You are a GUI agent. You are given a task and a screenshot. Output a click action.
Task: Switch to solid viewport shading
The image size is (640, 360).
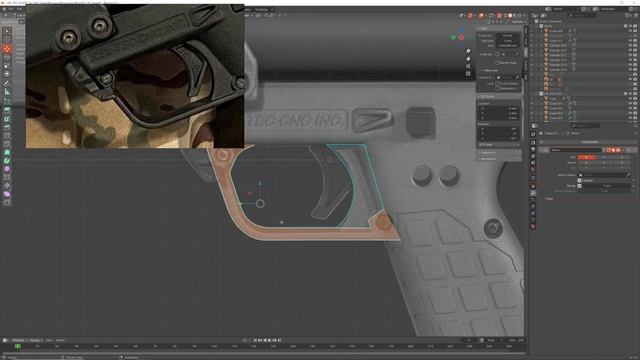click(510, 16)
